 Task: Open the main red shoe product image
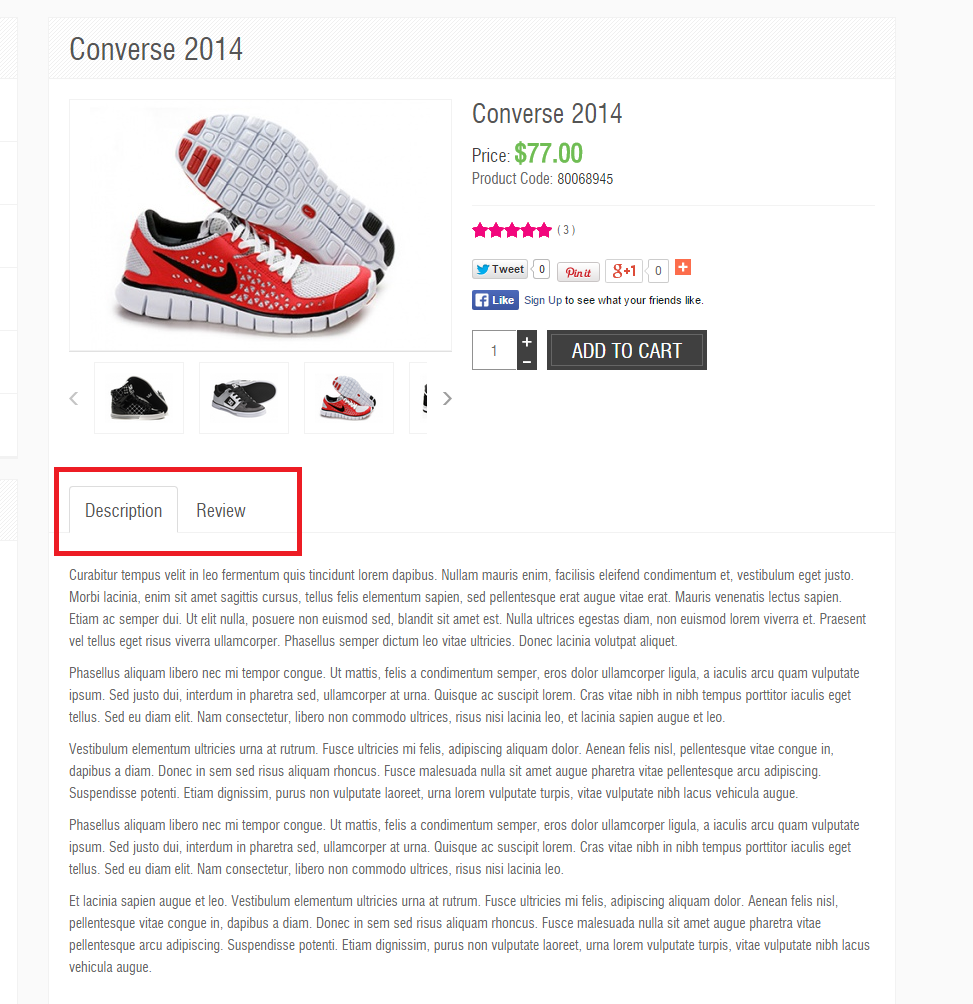(x=261, y=225)
